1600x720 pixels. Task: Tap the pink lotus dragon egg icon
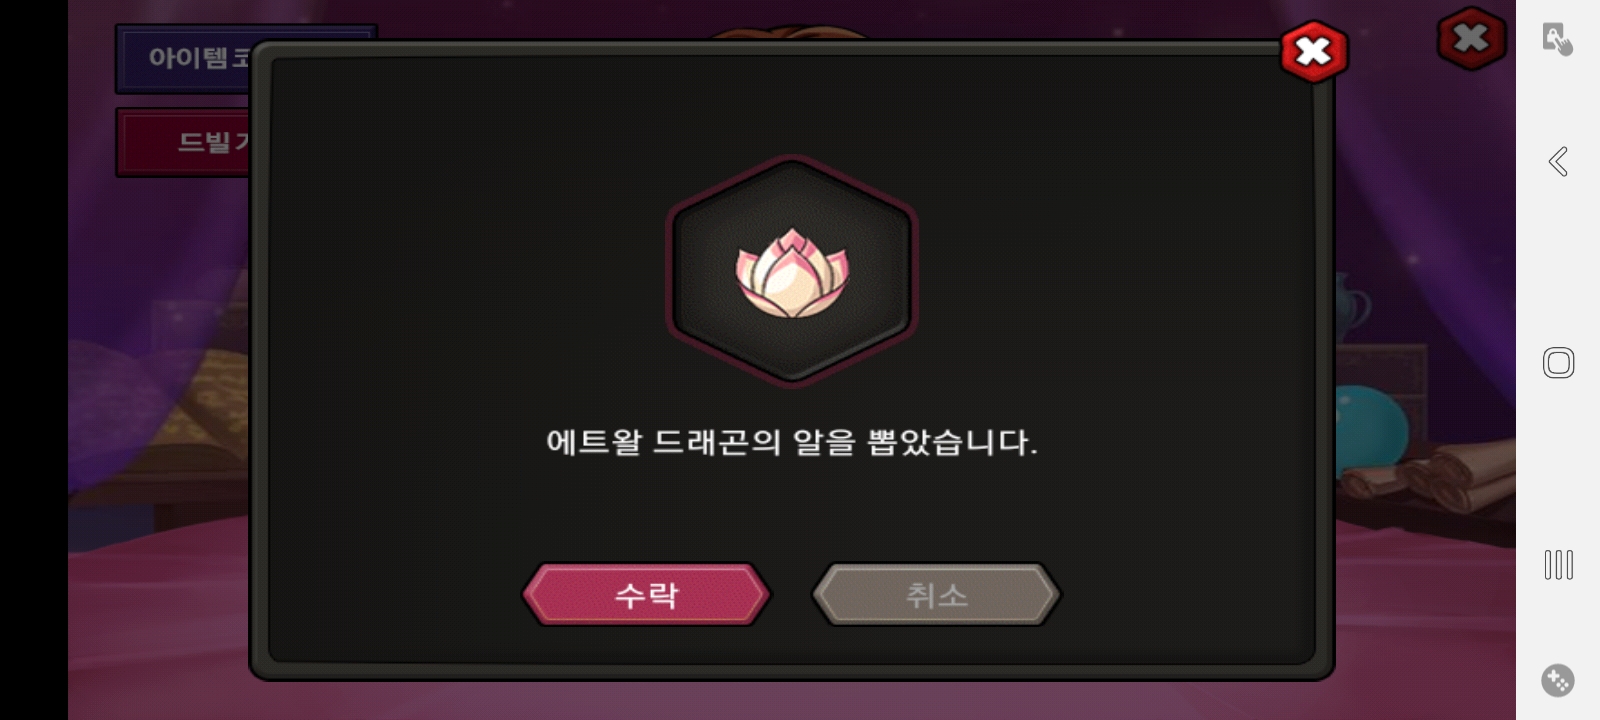[x=792, y=271]
